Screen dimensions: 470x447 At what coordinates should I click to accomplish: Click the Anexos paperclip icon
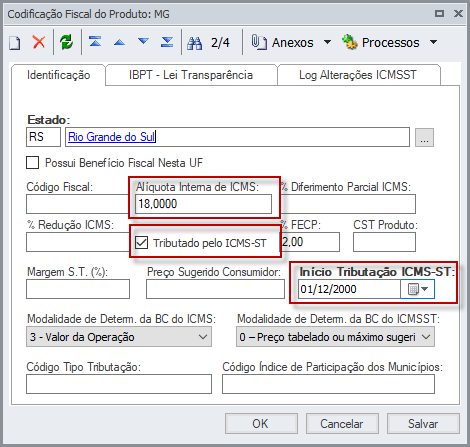[x=259, y=42]
